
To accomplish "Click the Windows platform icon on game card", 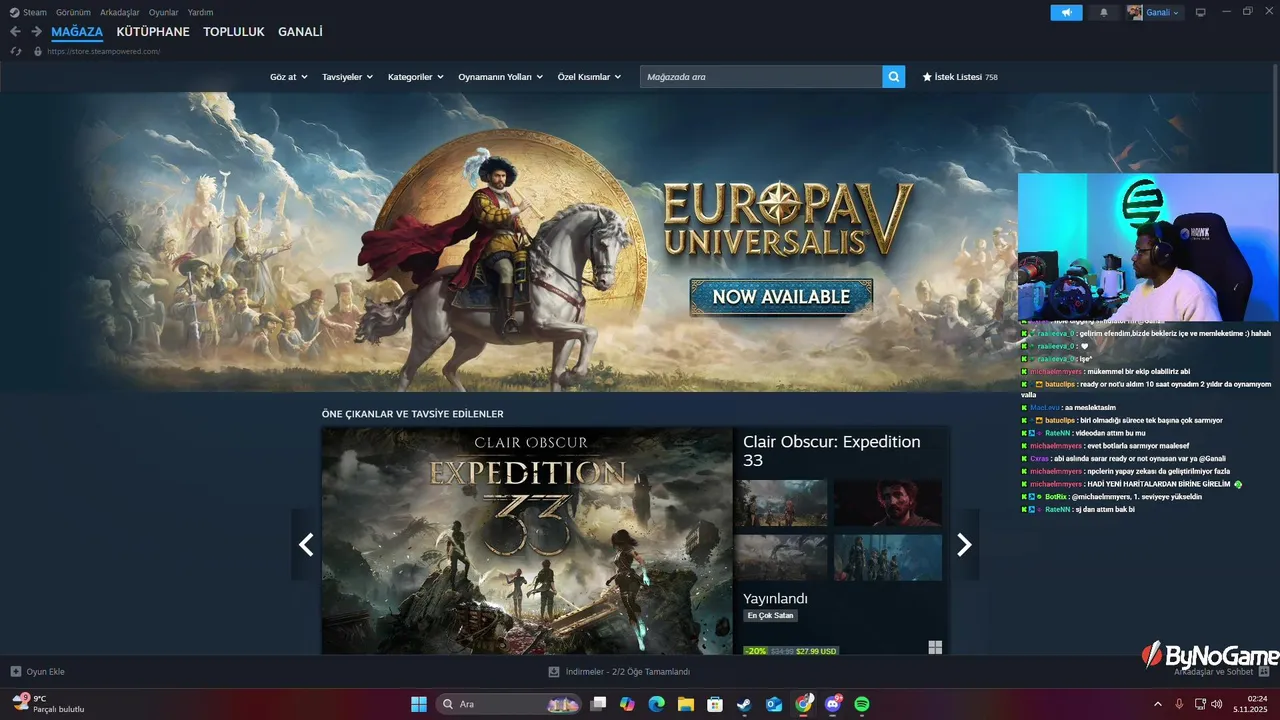I will (935, 647).
